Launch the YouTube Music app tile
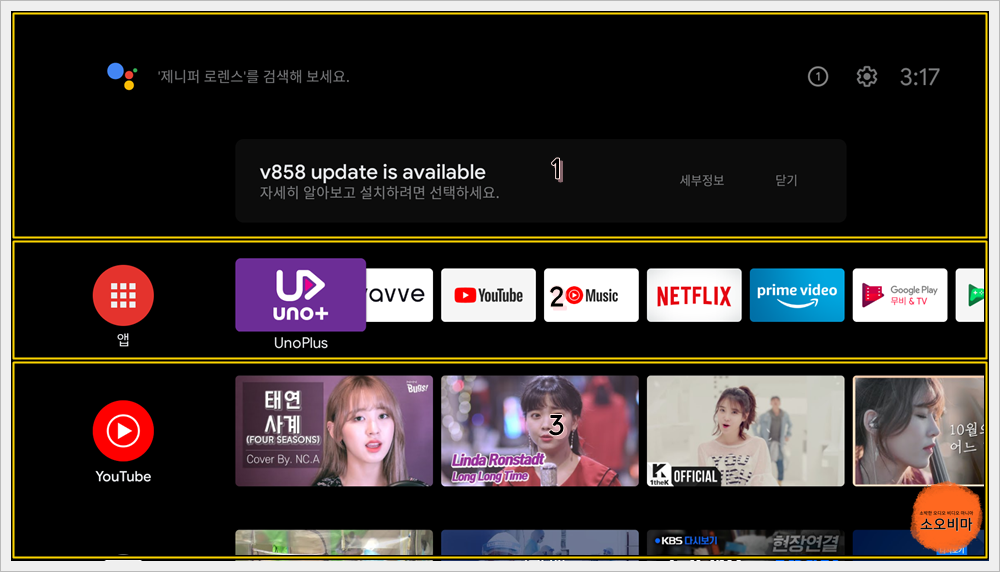Viewport: 1000px width, 572px height. (x=591, y=295)
